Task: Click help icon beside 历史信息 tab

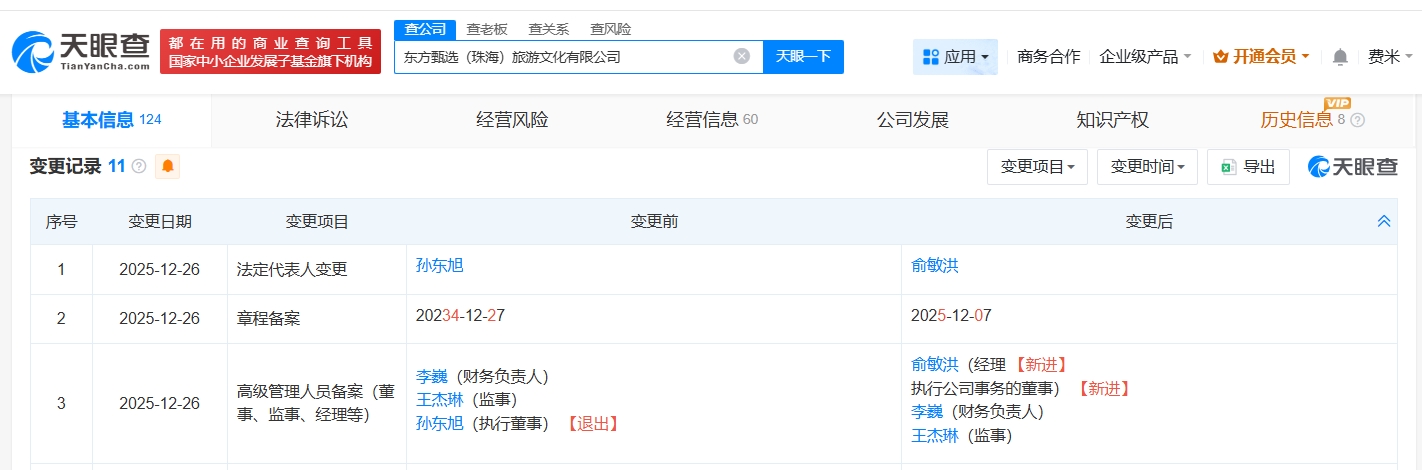Action: [1357, 121]
